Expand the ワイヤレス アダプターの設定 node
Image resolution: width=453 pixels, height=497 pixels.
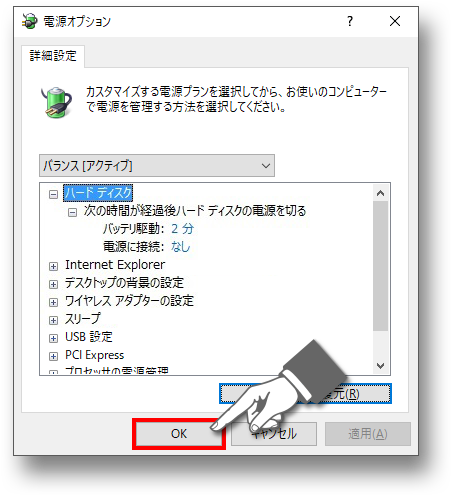(53, 302)
